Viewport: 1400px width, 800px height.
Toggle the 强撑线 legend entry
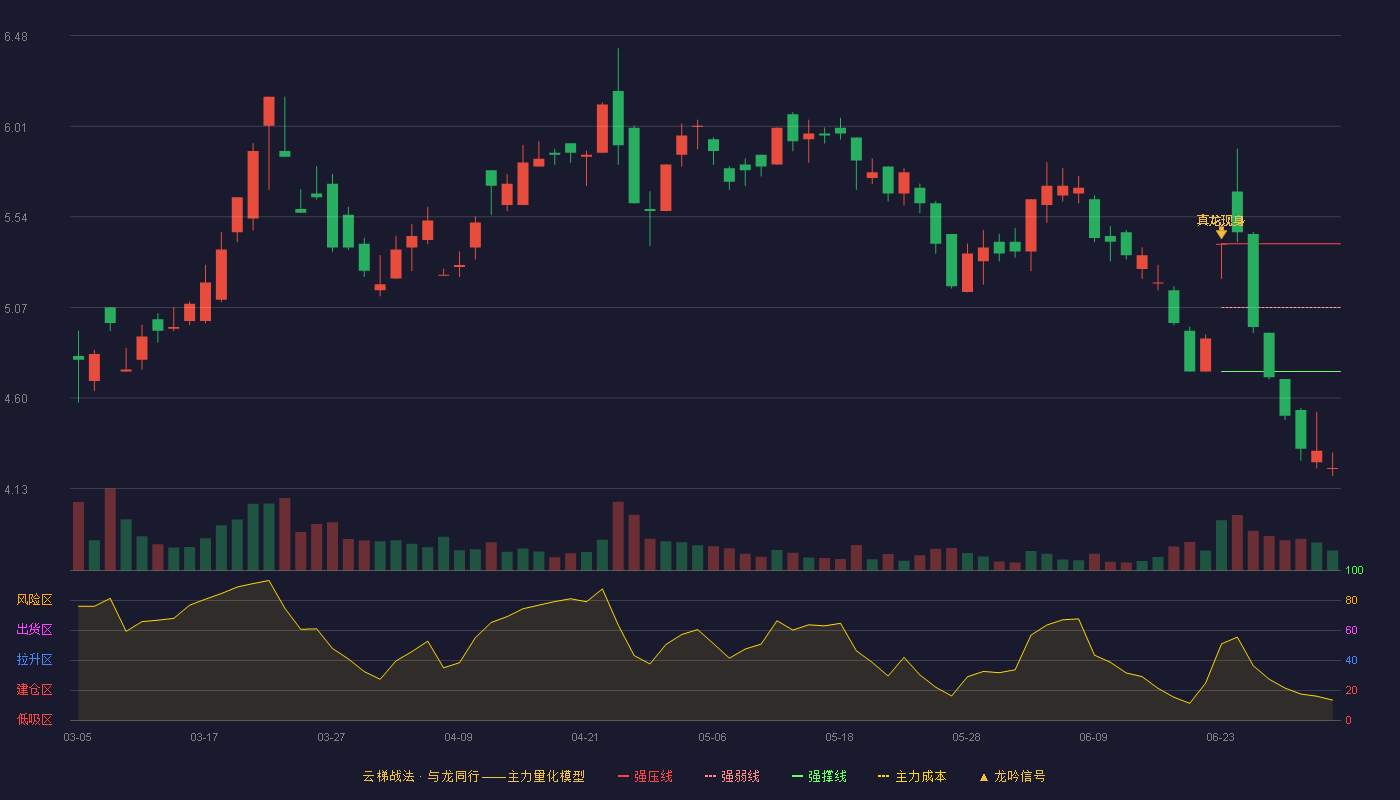click(819, 776)
